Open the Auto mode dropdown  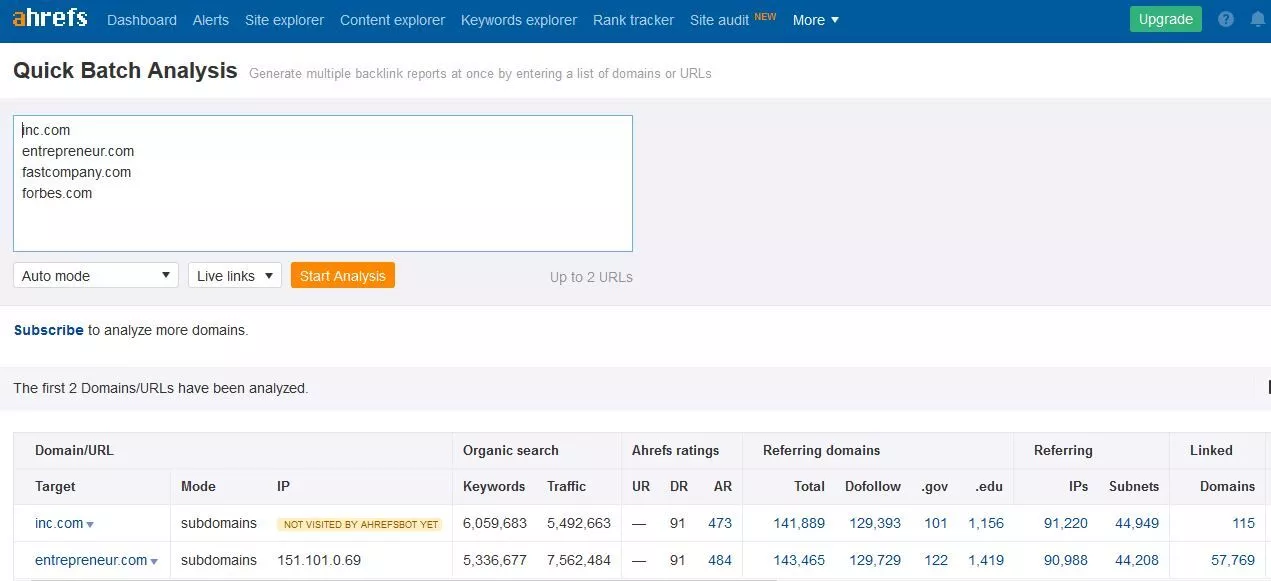(96, 276)
